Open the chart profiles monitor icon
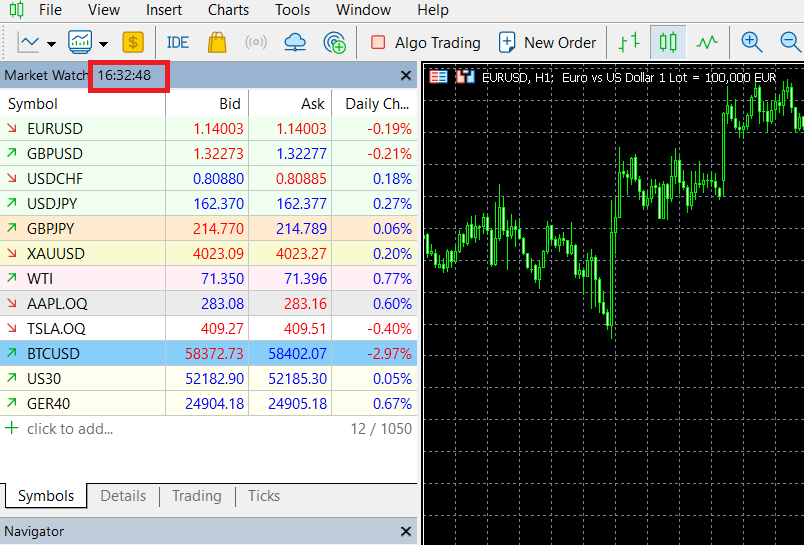This screenshot has width=804, height=545. (x=80, y=42)
